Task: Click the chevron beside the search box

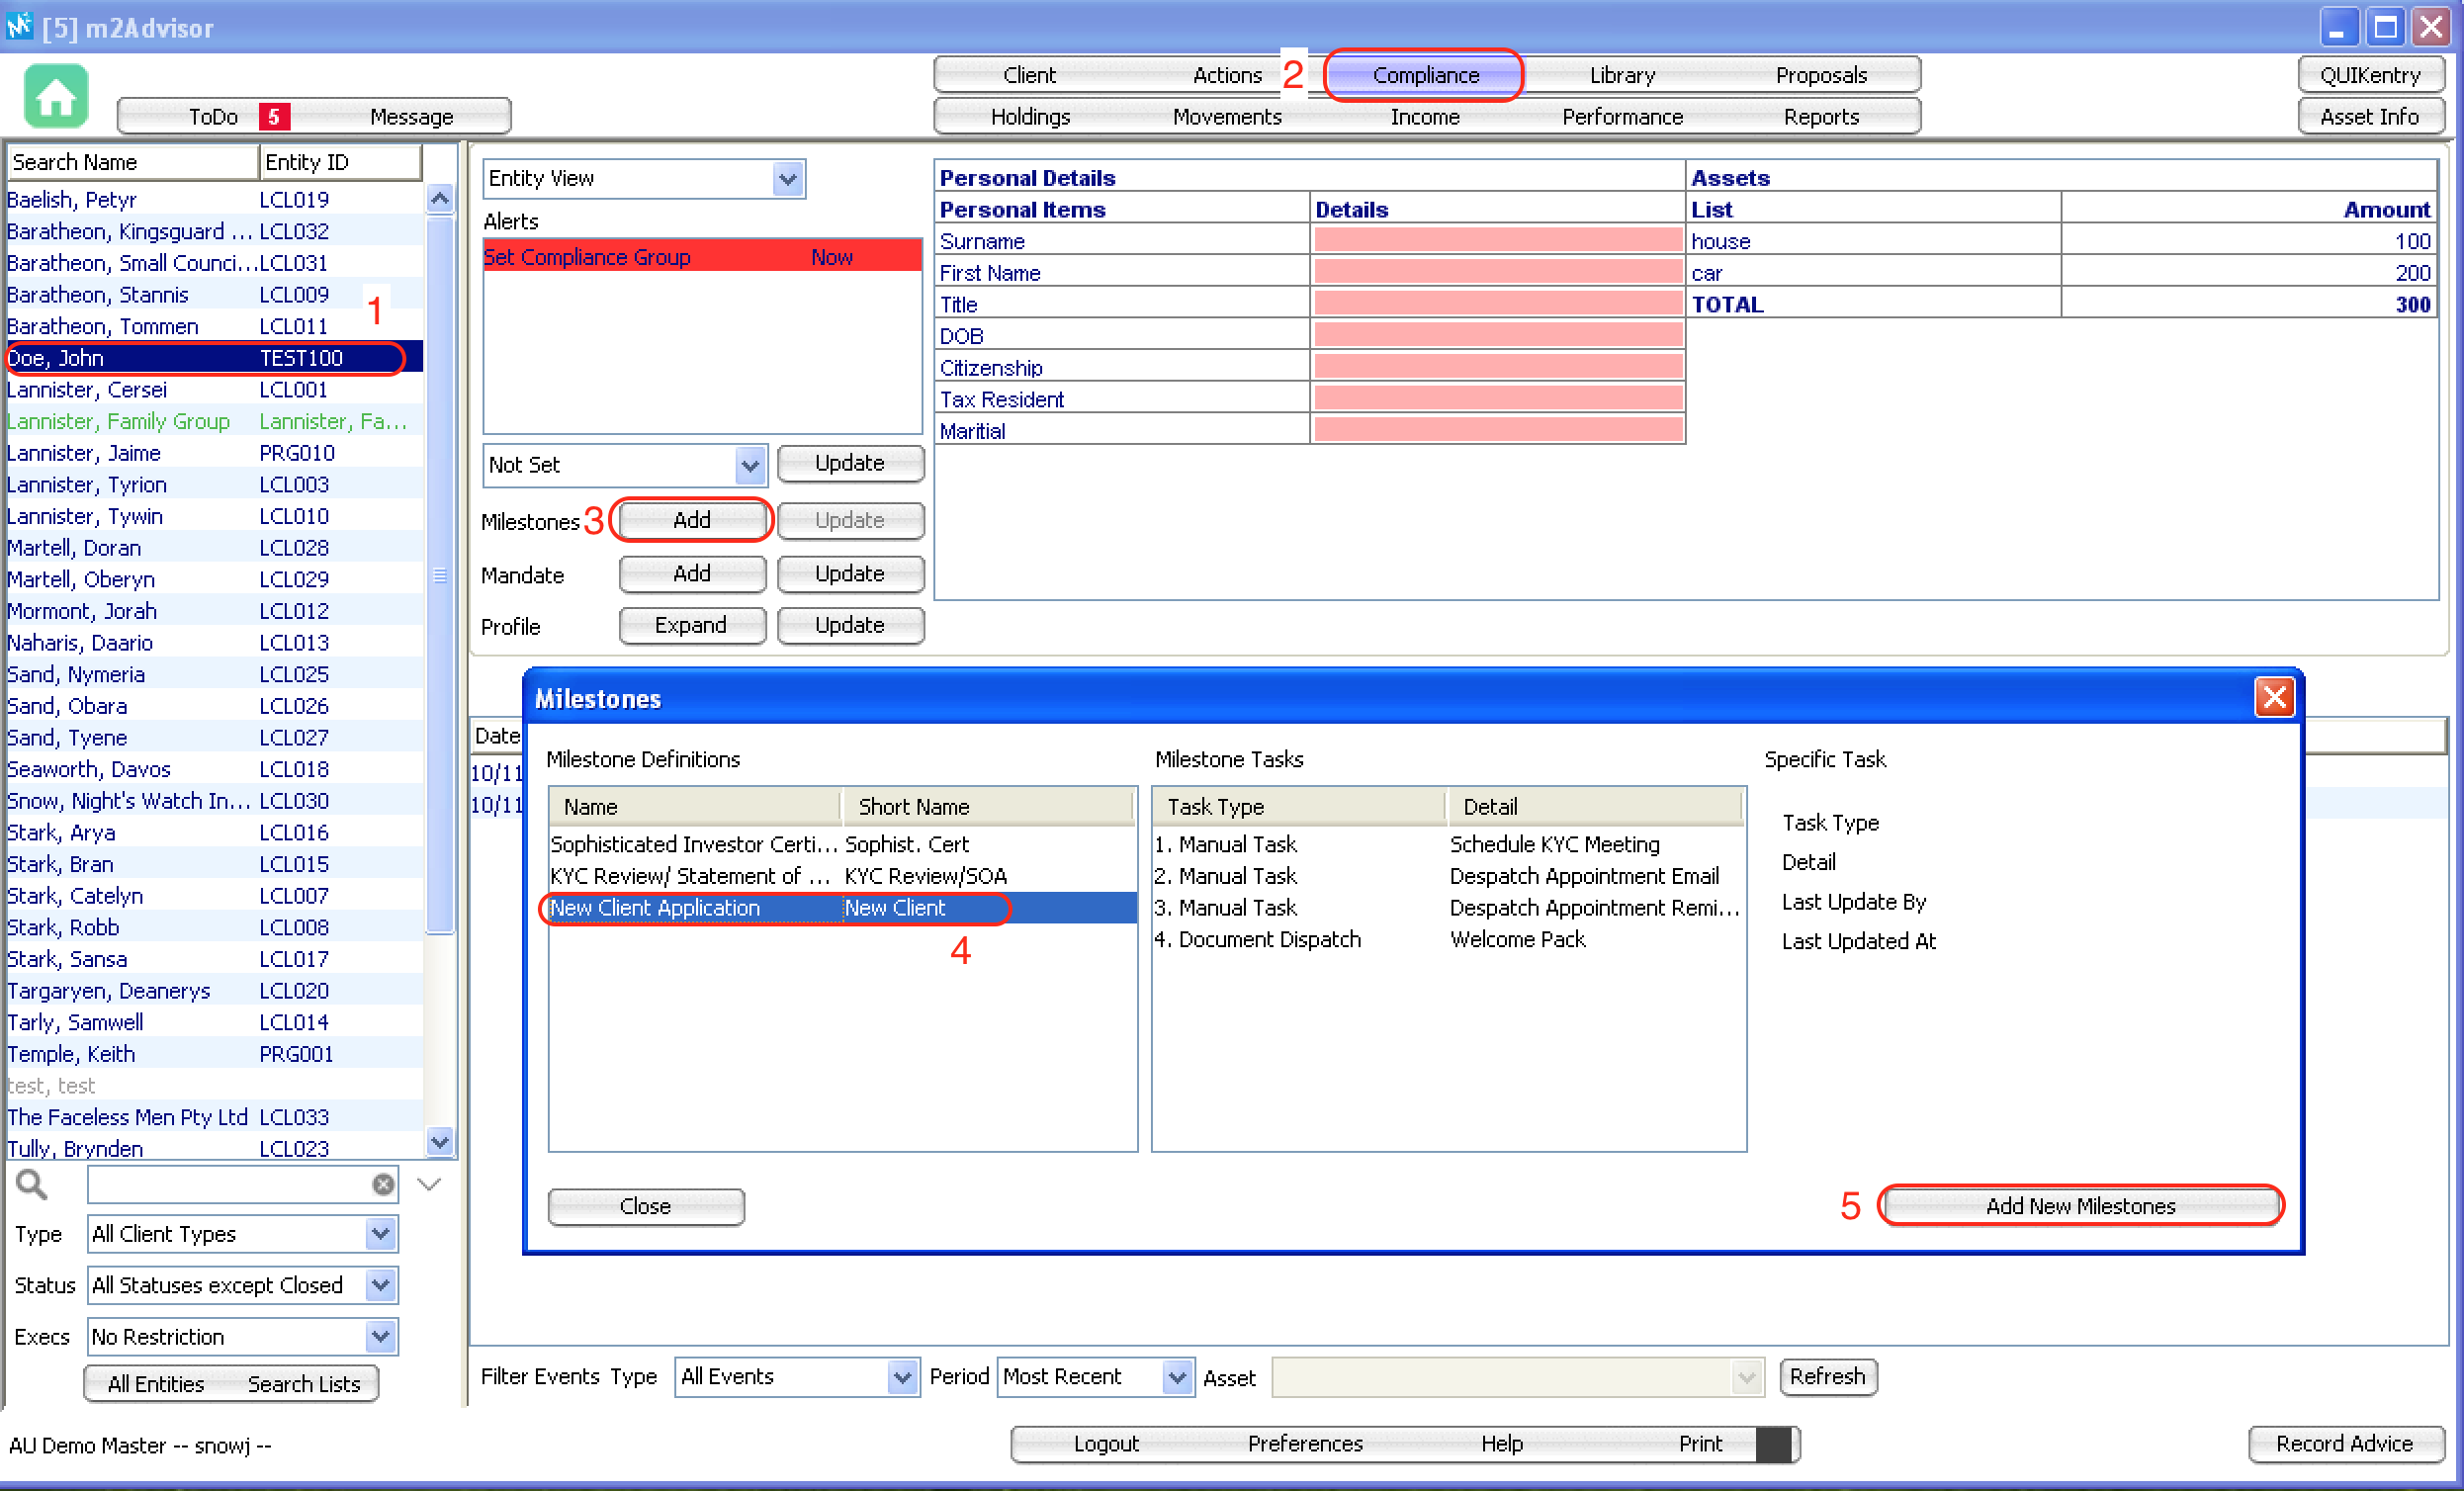Action: tap(429, 1184)
